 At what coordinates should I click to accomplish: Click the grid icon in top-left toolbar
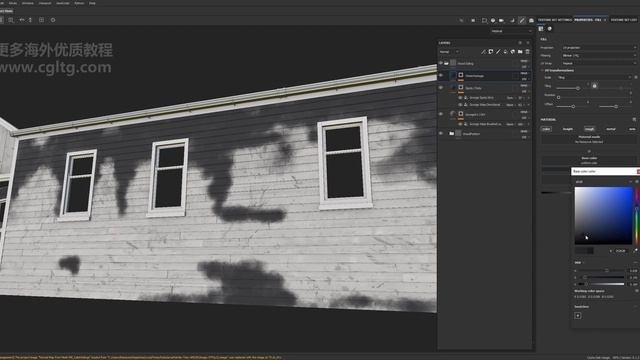tap(41, 20)
